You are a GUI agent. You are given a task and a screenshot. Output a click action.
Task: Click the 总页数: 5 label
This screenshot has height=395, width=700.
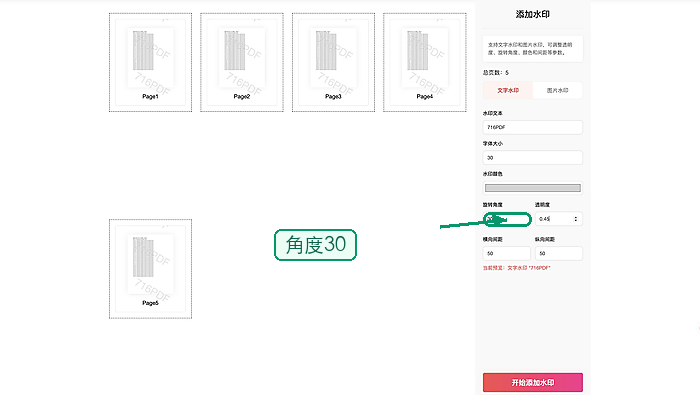coord(496,72)
